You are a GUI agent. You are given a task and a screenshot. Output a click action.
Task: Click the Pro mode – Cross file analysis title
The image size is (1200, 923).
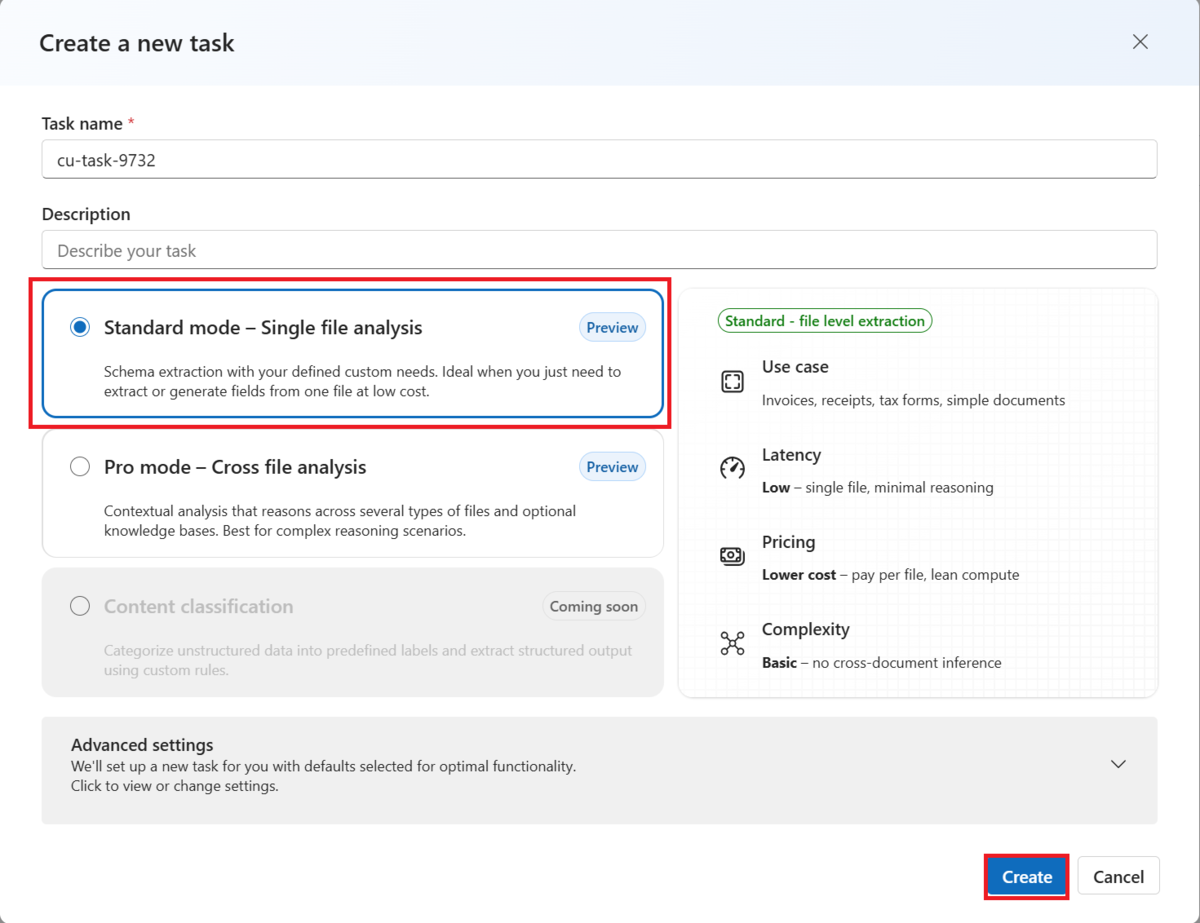235,467
